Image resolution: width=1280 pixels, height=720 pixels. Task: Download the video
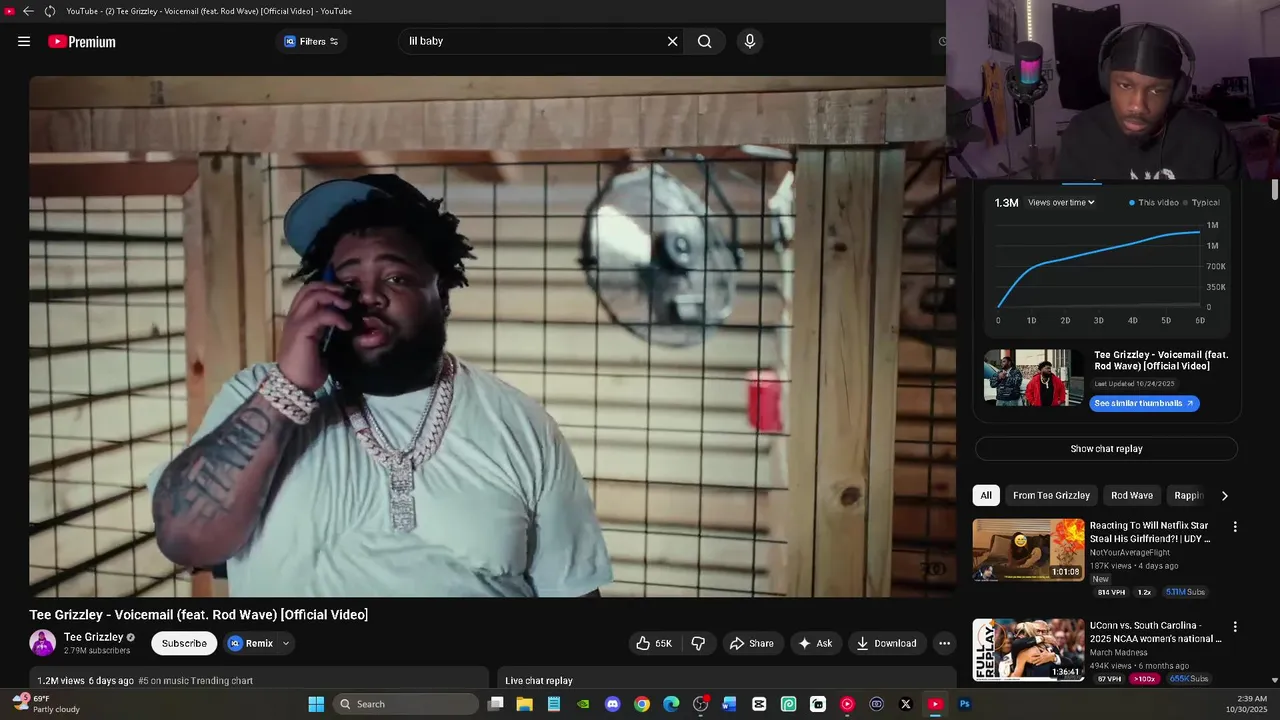point(887,643)
